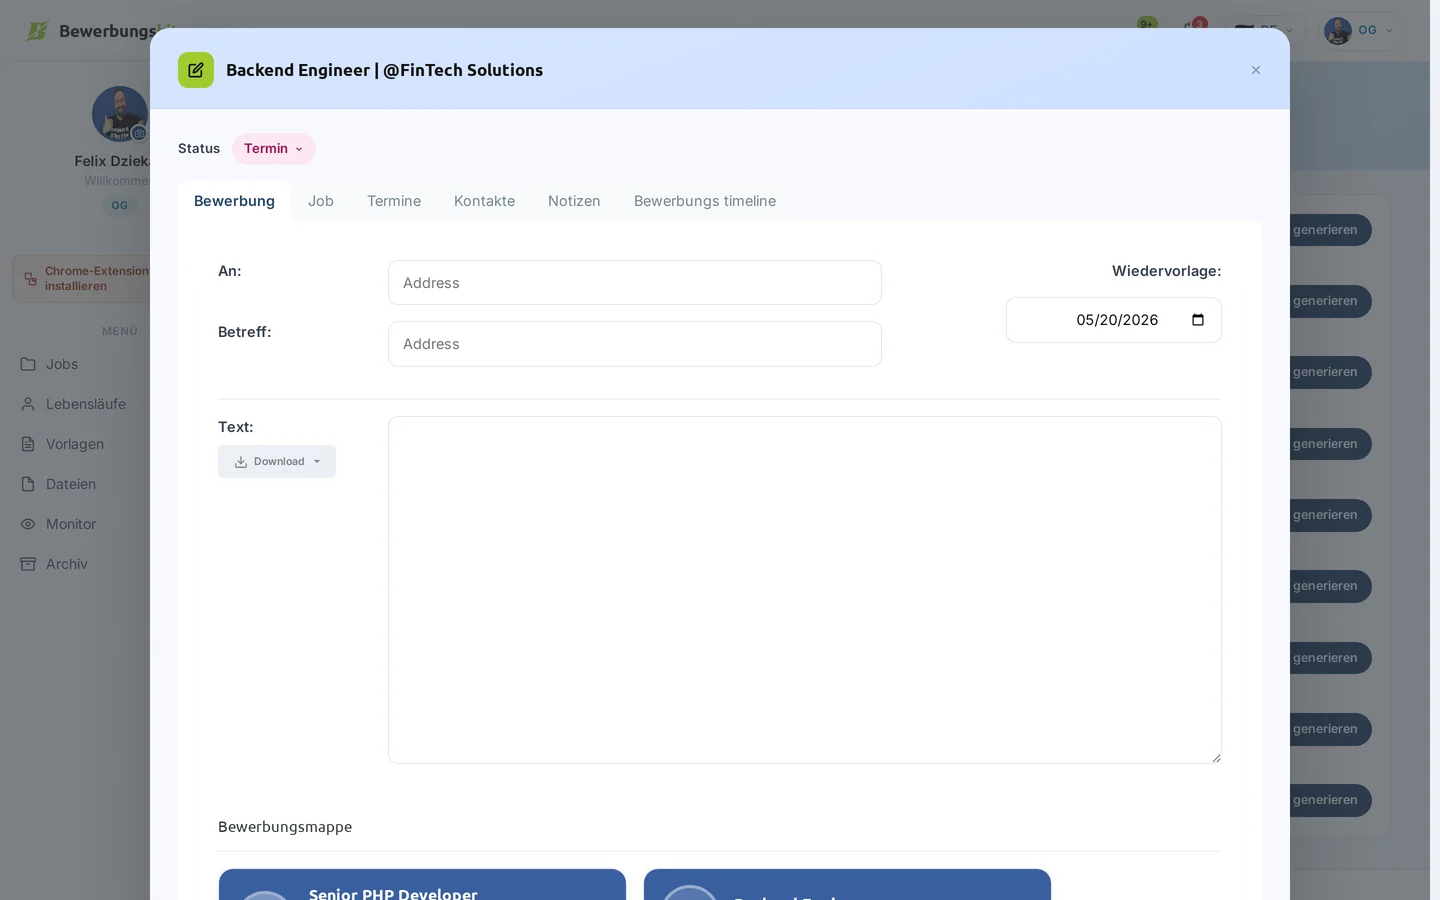Image resolution: width=1440 pixels, height=900 pixels.
Task: Click the Bewerbungsmappe heading text
Action: pyautogui.click(x=285, y=827)
